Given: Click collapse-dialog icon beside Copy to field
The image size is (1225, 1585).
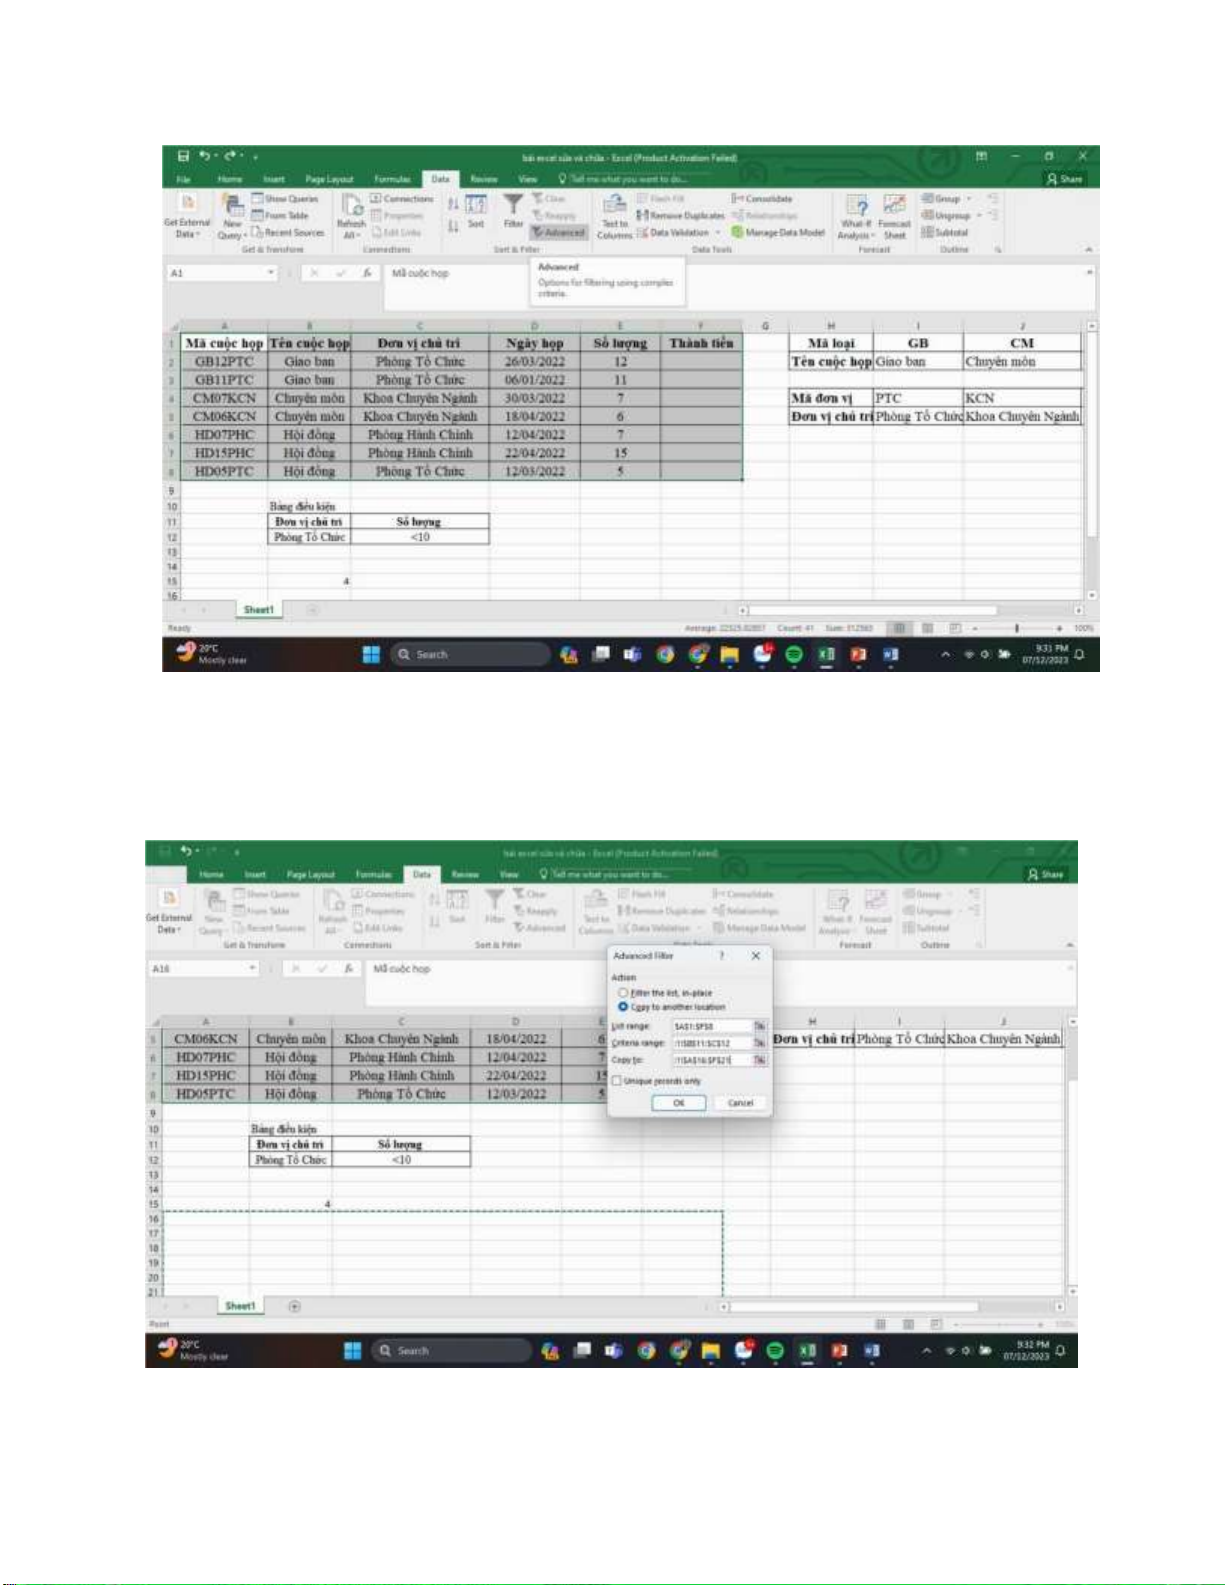Looking at the screenshot, I should pos(760,1060).
